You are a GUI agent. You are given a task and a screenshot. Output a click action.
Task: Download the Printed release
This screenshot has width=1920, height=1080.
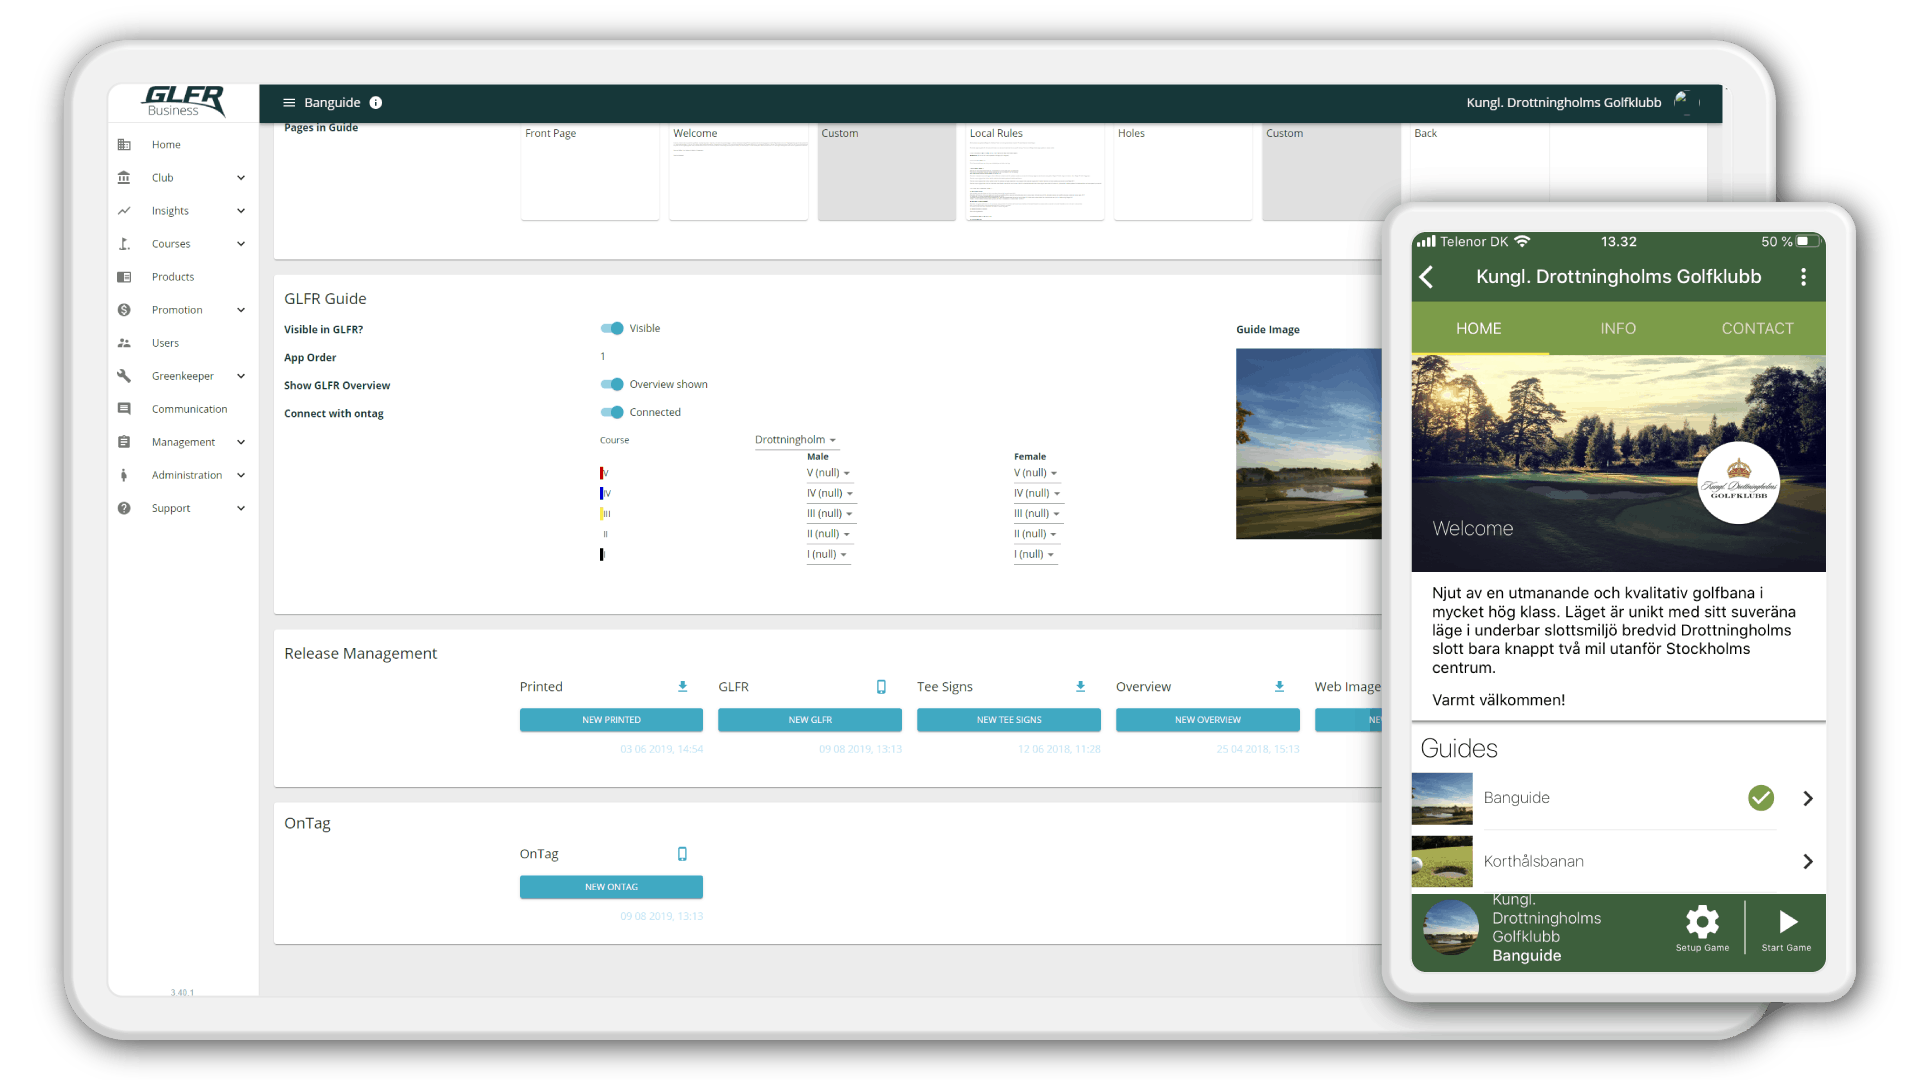683,687
